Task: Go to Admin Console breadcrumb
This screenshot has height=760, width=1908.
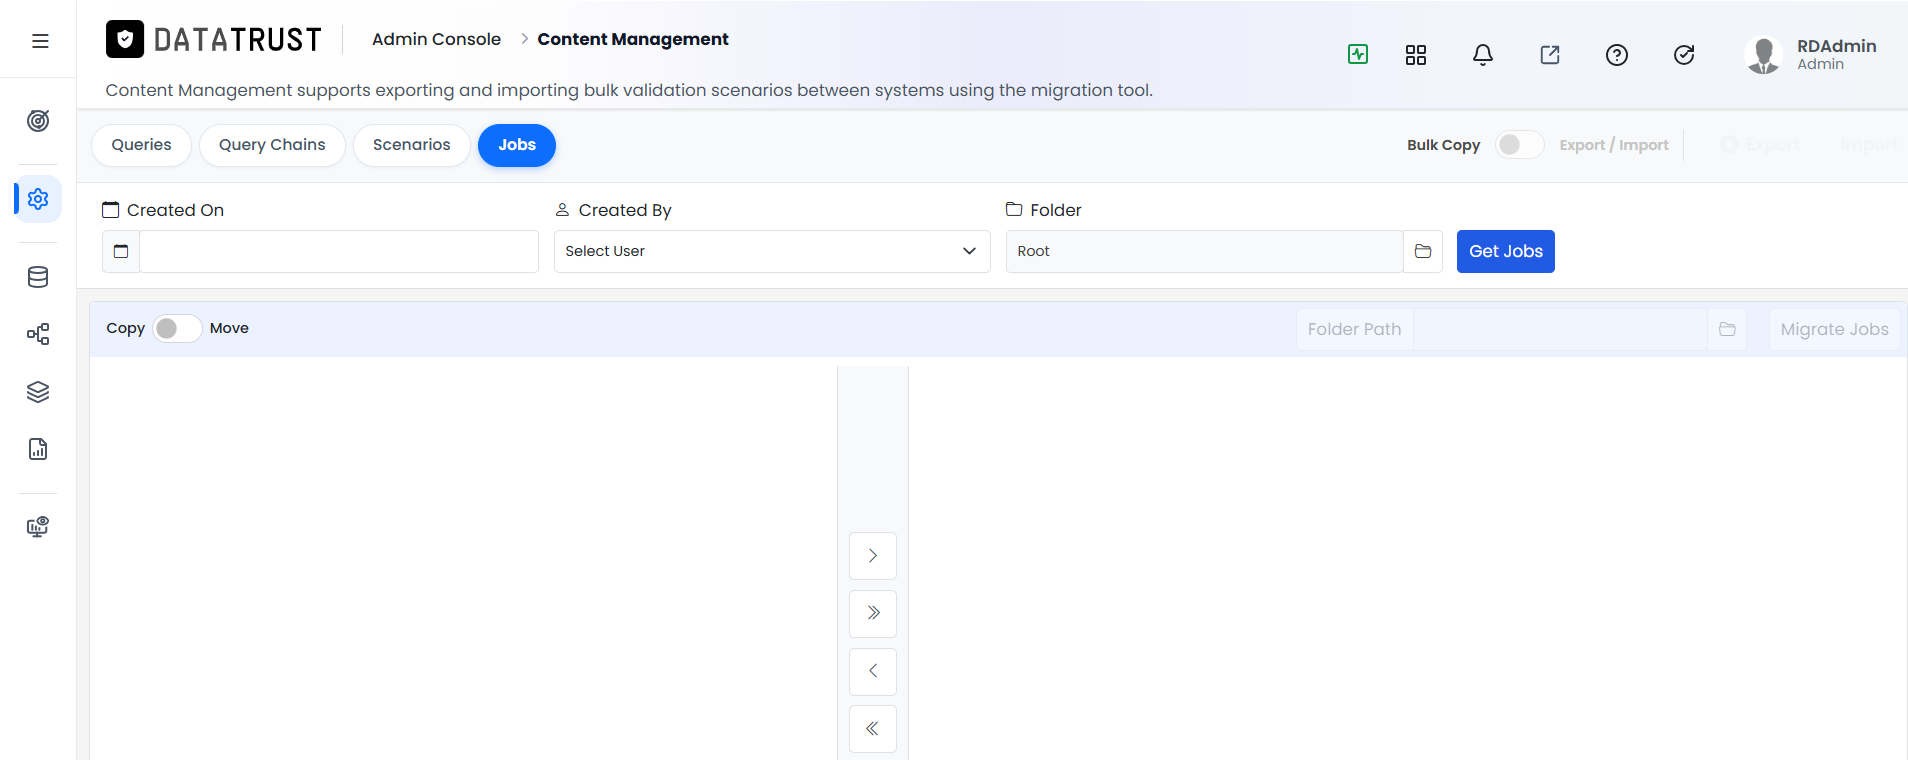Action: pos(436,39)
